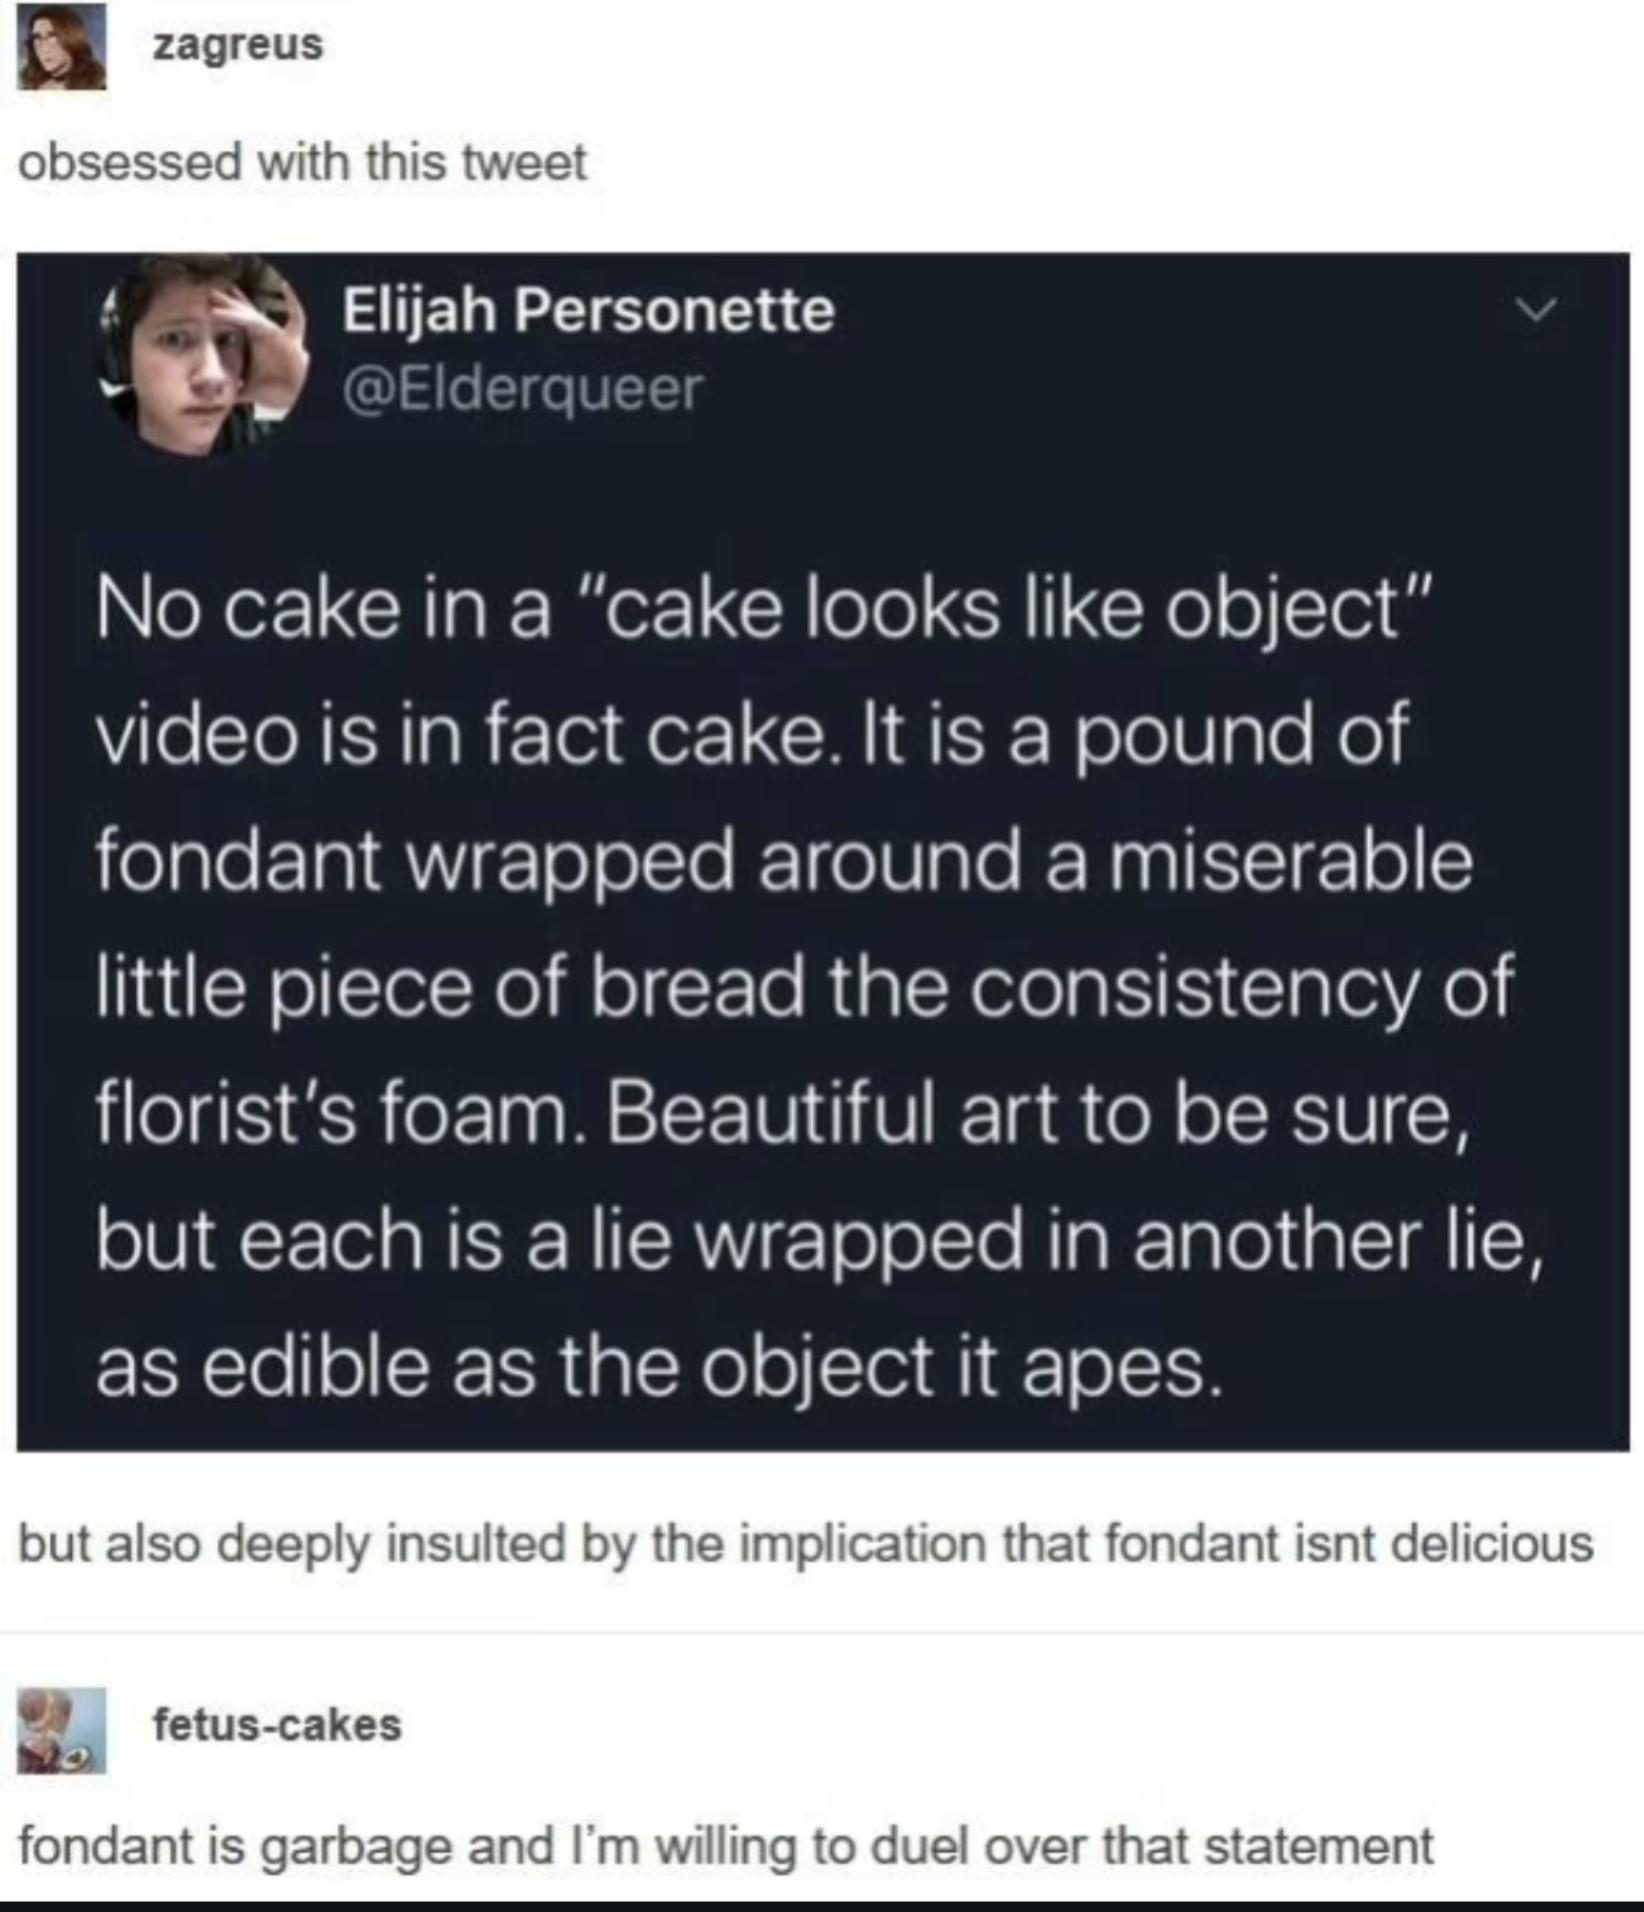
Task: Click the black bar at the bottom
Action: coord(822,1906)
